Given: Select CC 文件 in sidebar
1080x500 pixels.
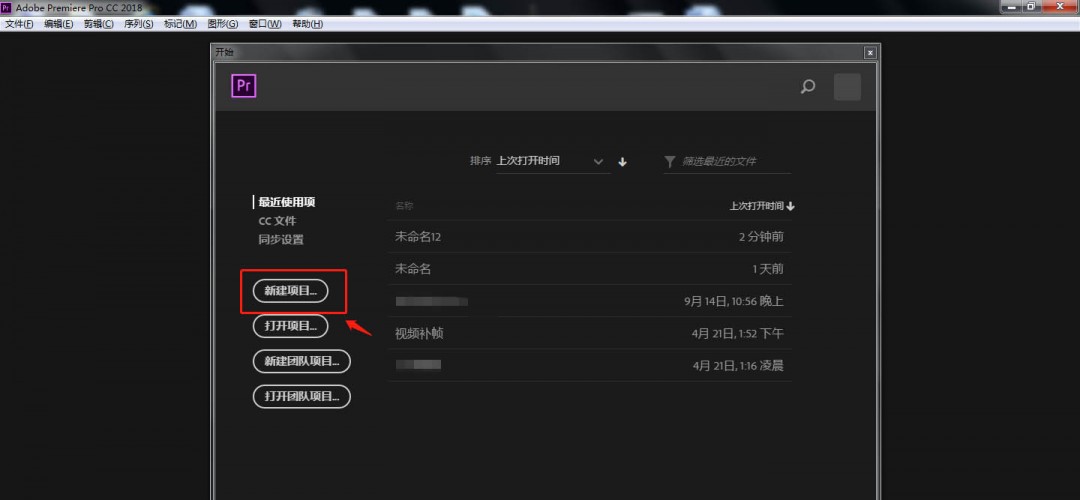Looking at the screenshot, I should coord(277,221).
